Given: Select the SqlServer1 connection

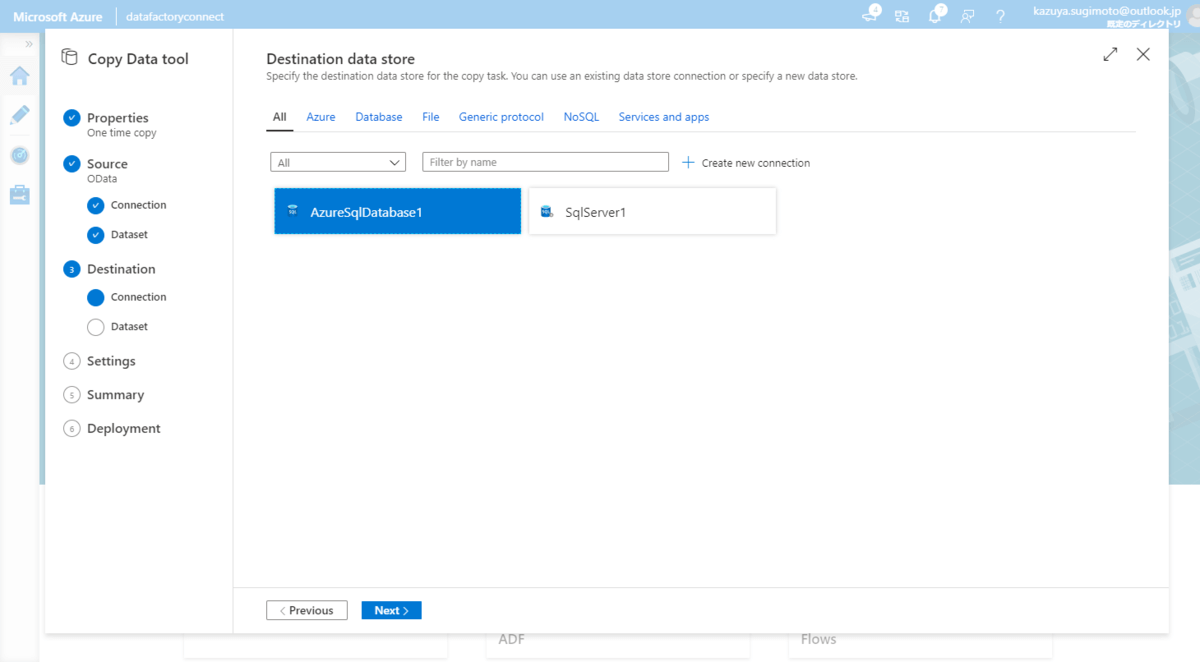Looking at the screenshot, I should 652,211.
